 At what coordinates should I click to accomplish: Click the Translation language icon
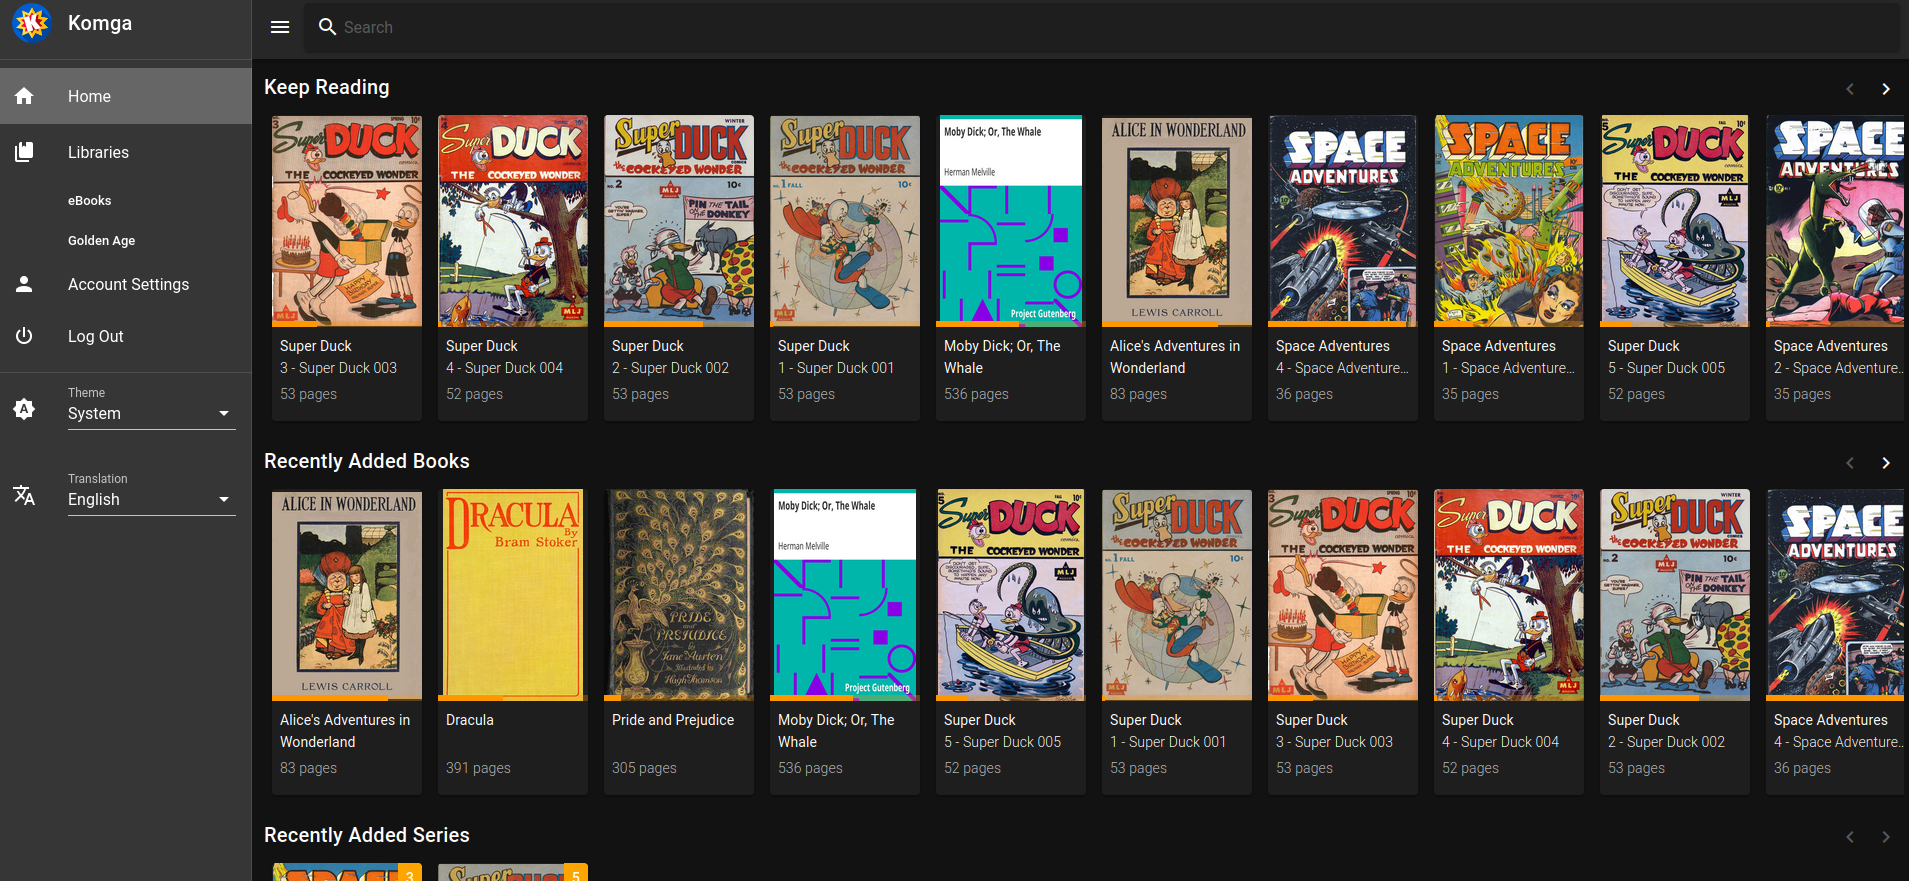(24, 494)
